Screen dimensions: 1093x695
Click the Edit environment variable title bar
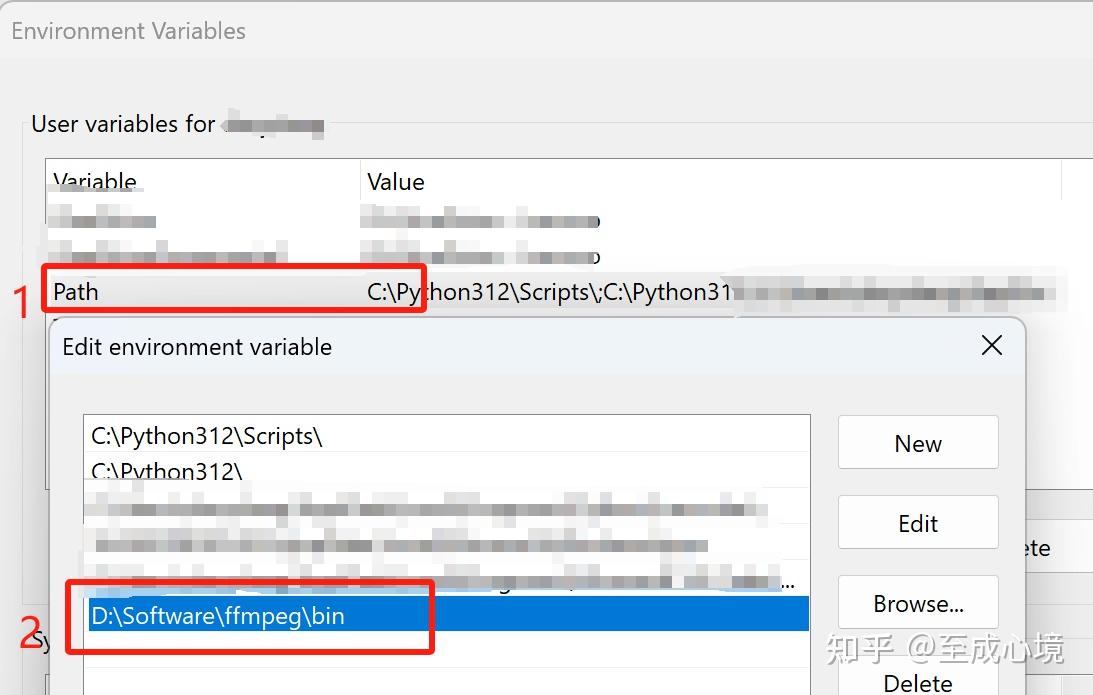click(197, 346)
